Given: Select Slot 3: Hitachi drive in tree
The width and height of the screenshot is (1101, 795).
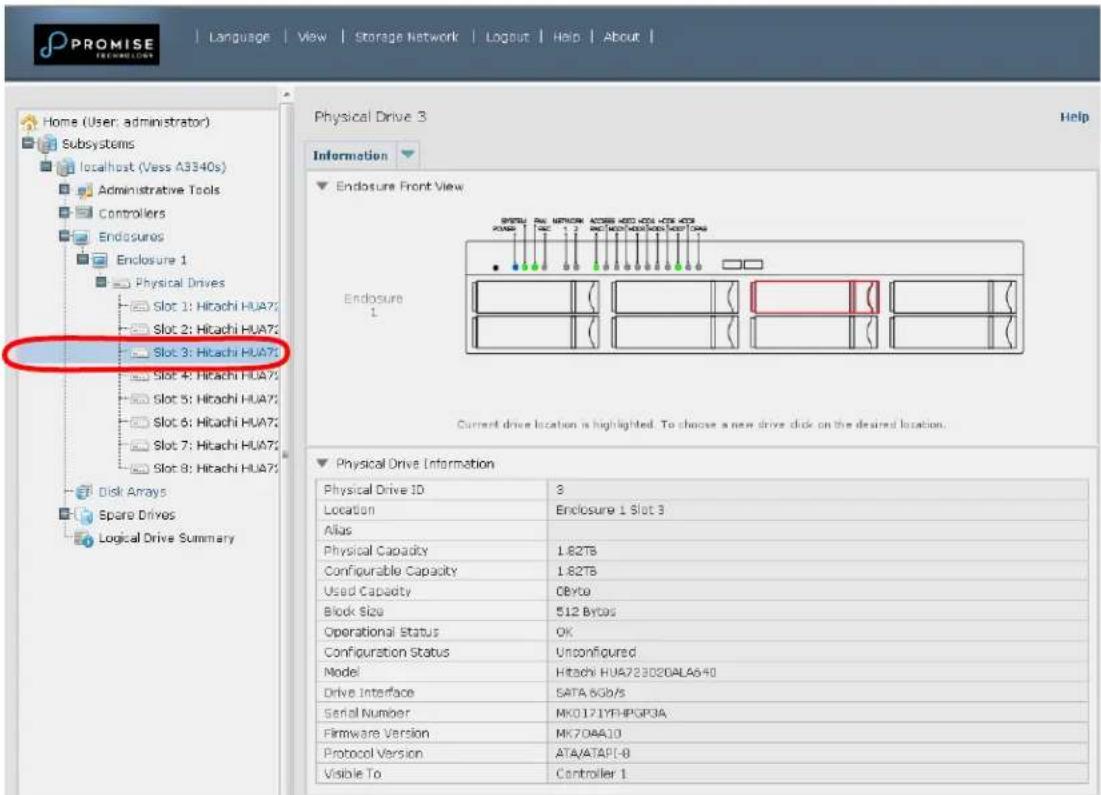Looking at the screenshot, I should pyautogui.click(x=216, y=353).
